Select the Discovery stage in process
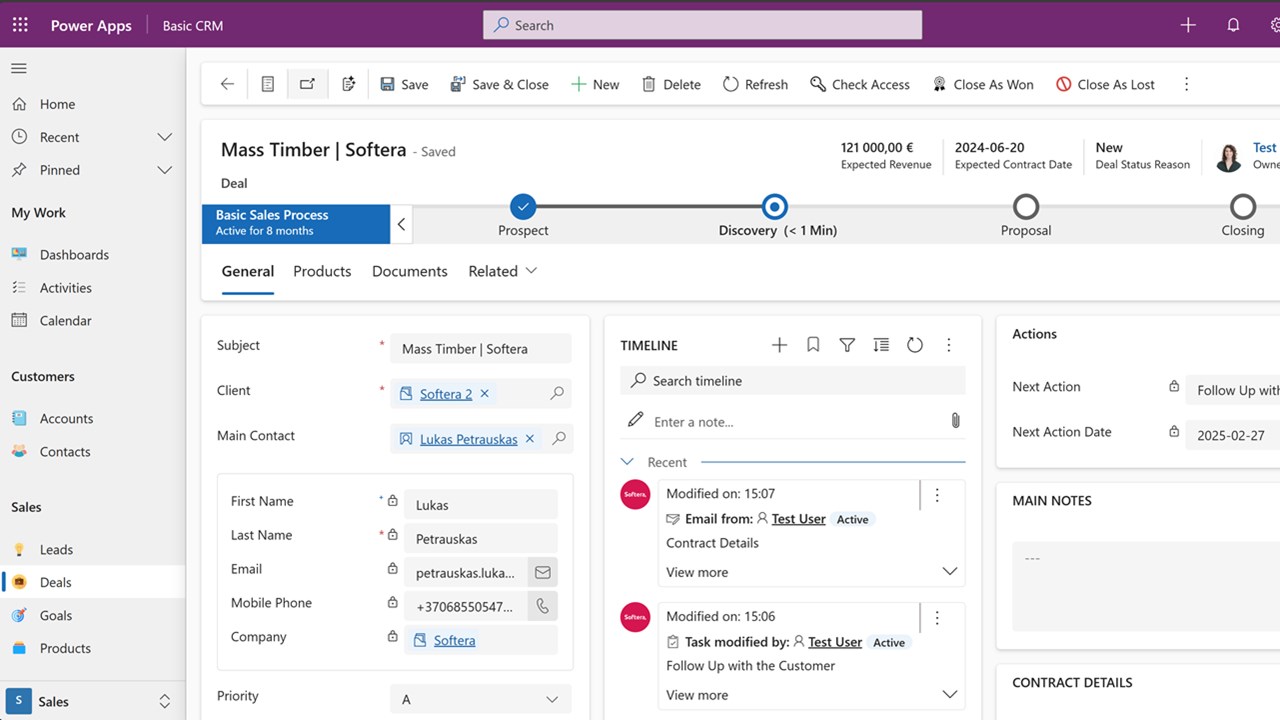The height and width of the screenshot is (720, 1280). tap(774, 207)
